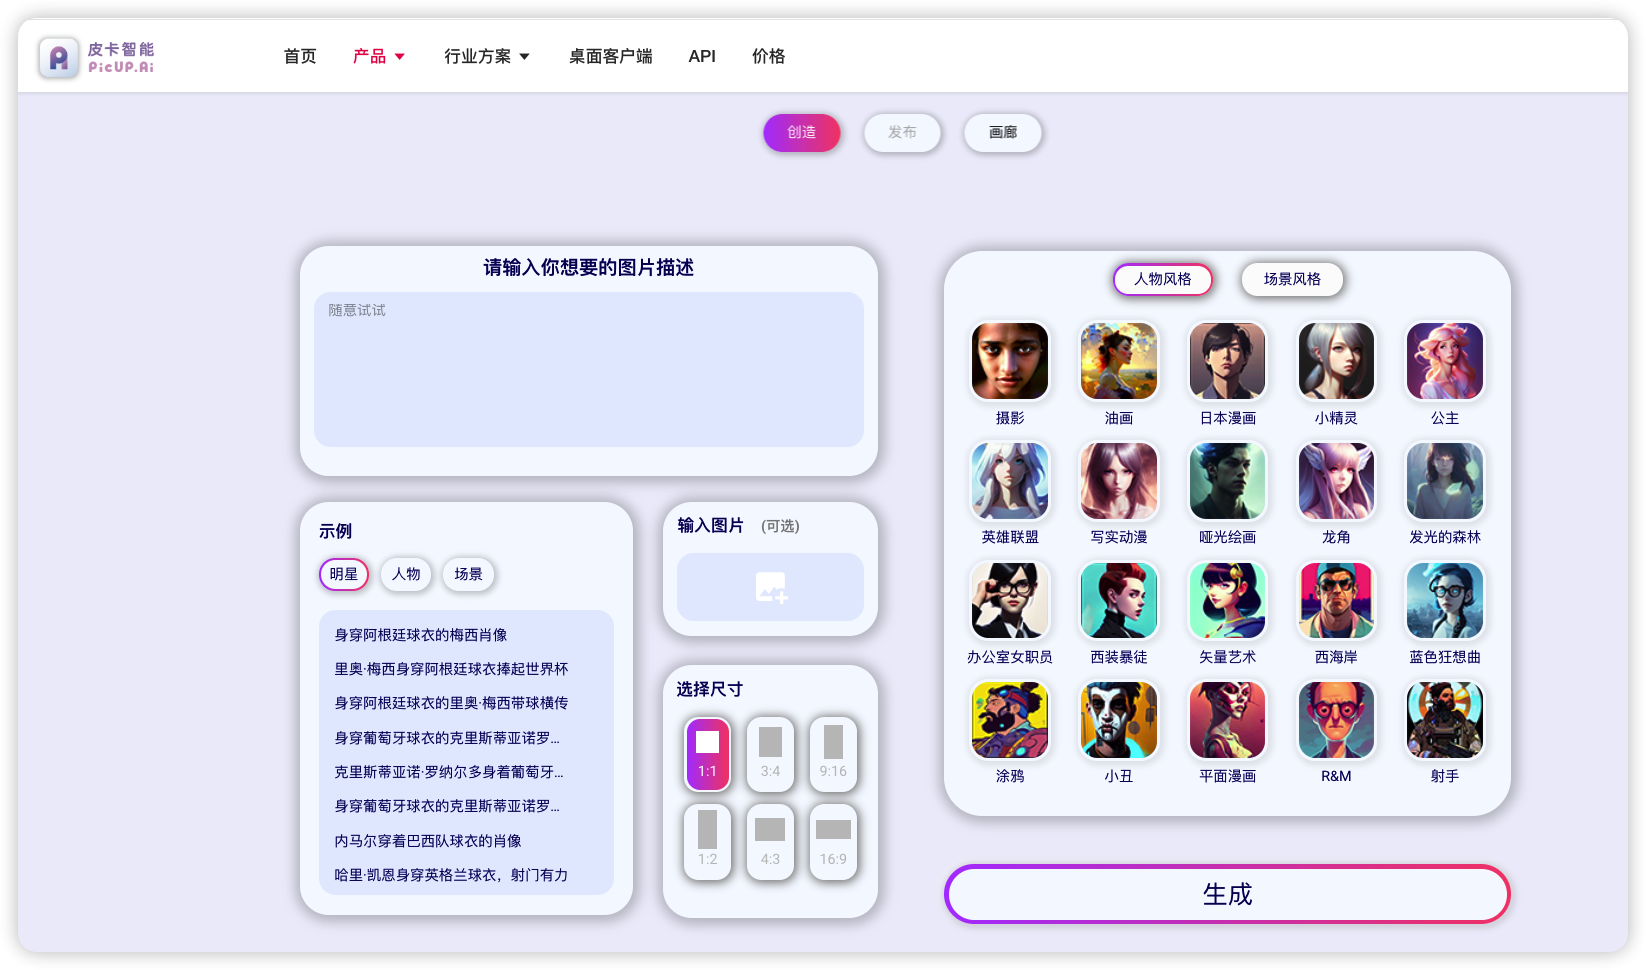The height and width of the screenshot is (970, 1646).
Task: Select the 3:4 aspect ratio option
Action: coord(770,754)
